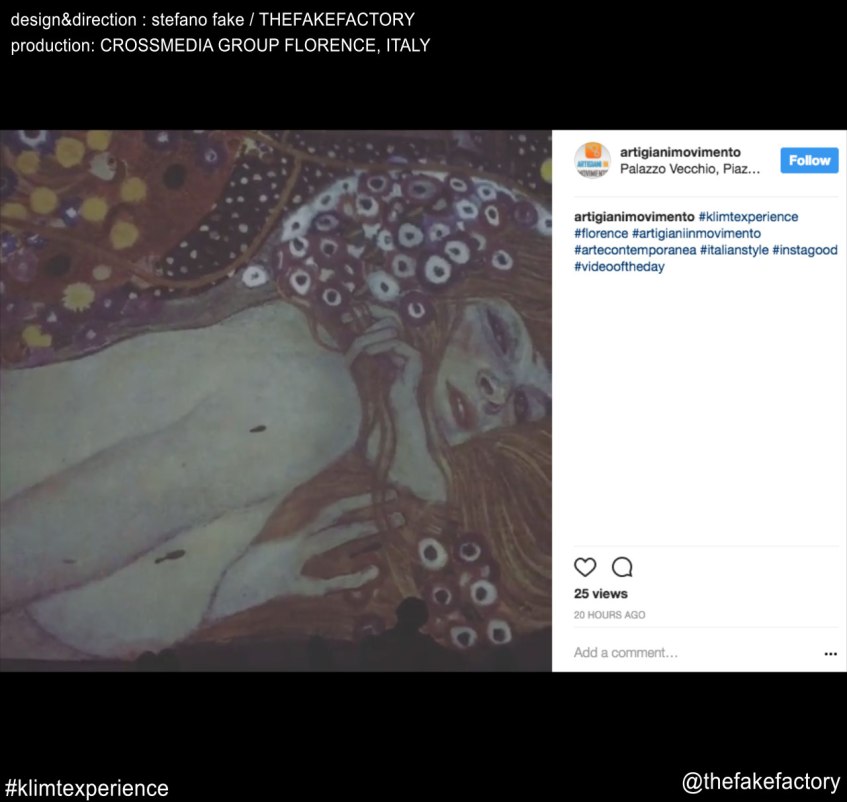This screenshot has height=802, width=847.
Task: Visit the #artecontemporanea hashtag
Action: (x=635, y=251)
